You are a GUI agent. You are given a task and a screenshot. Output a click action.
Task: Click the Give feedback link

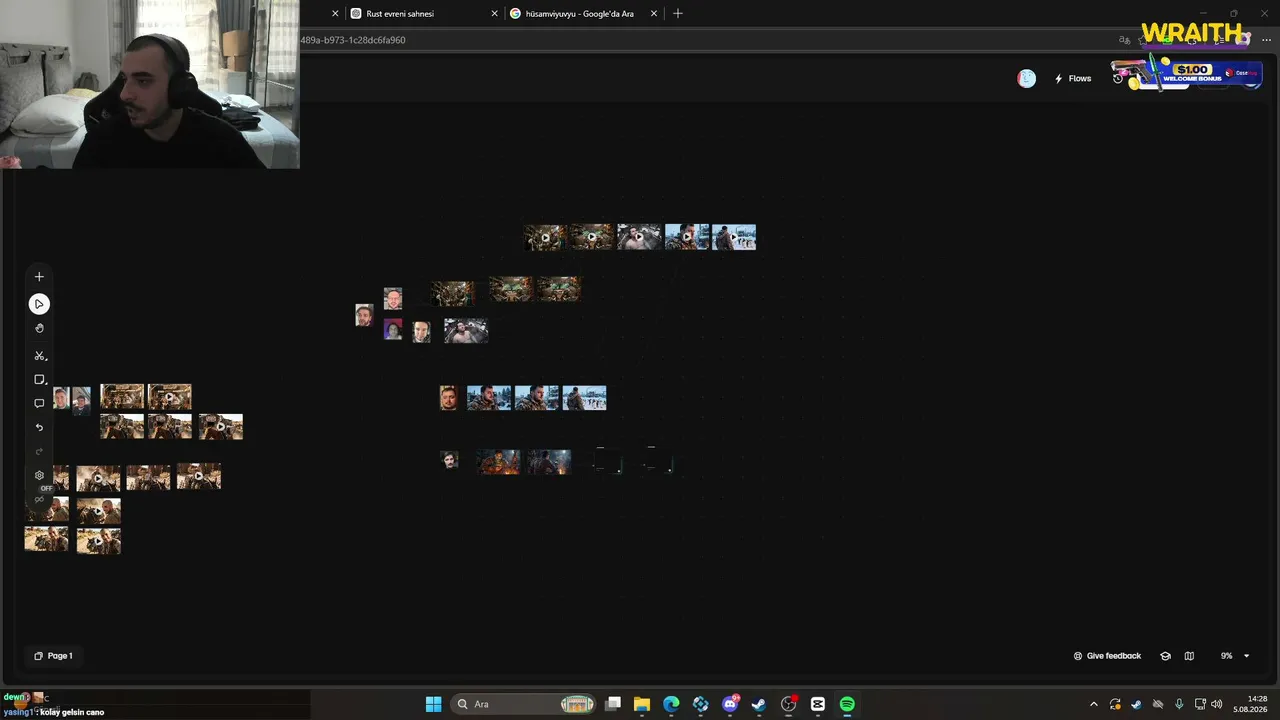tap(1107, 656)
